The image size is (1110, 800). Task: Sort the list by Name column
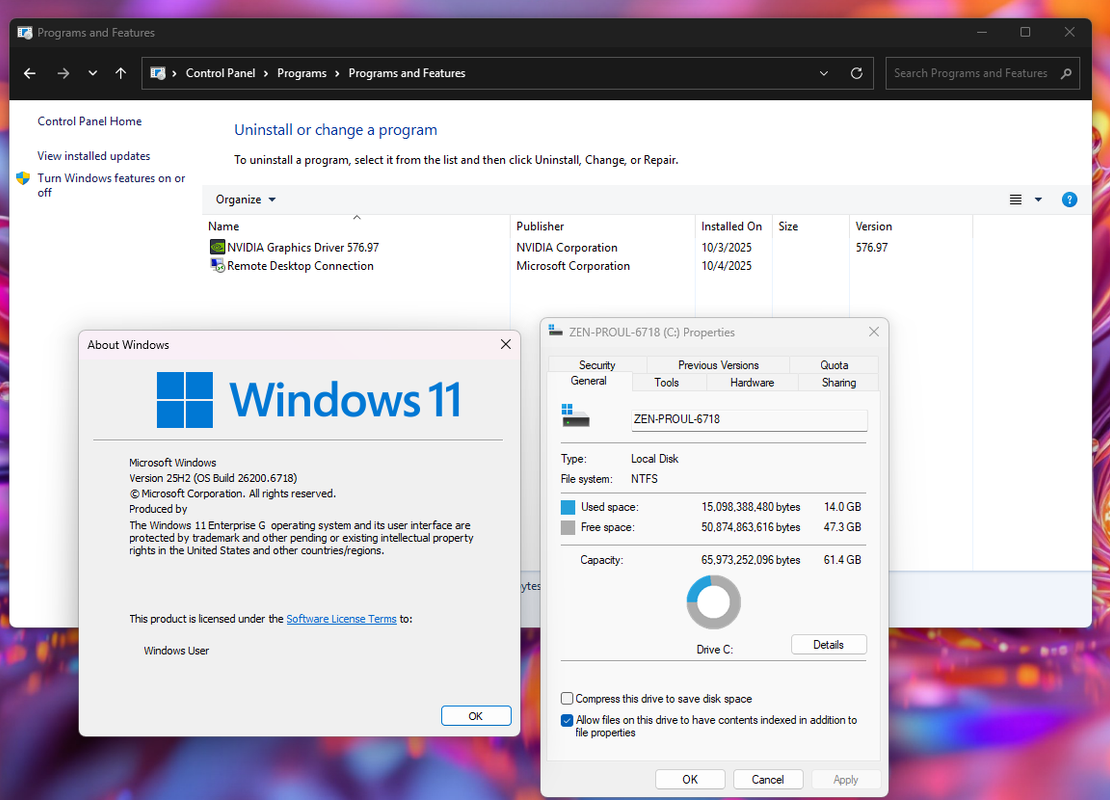tap(357, 226)
